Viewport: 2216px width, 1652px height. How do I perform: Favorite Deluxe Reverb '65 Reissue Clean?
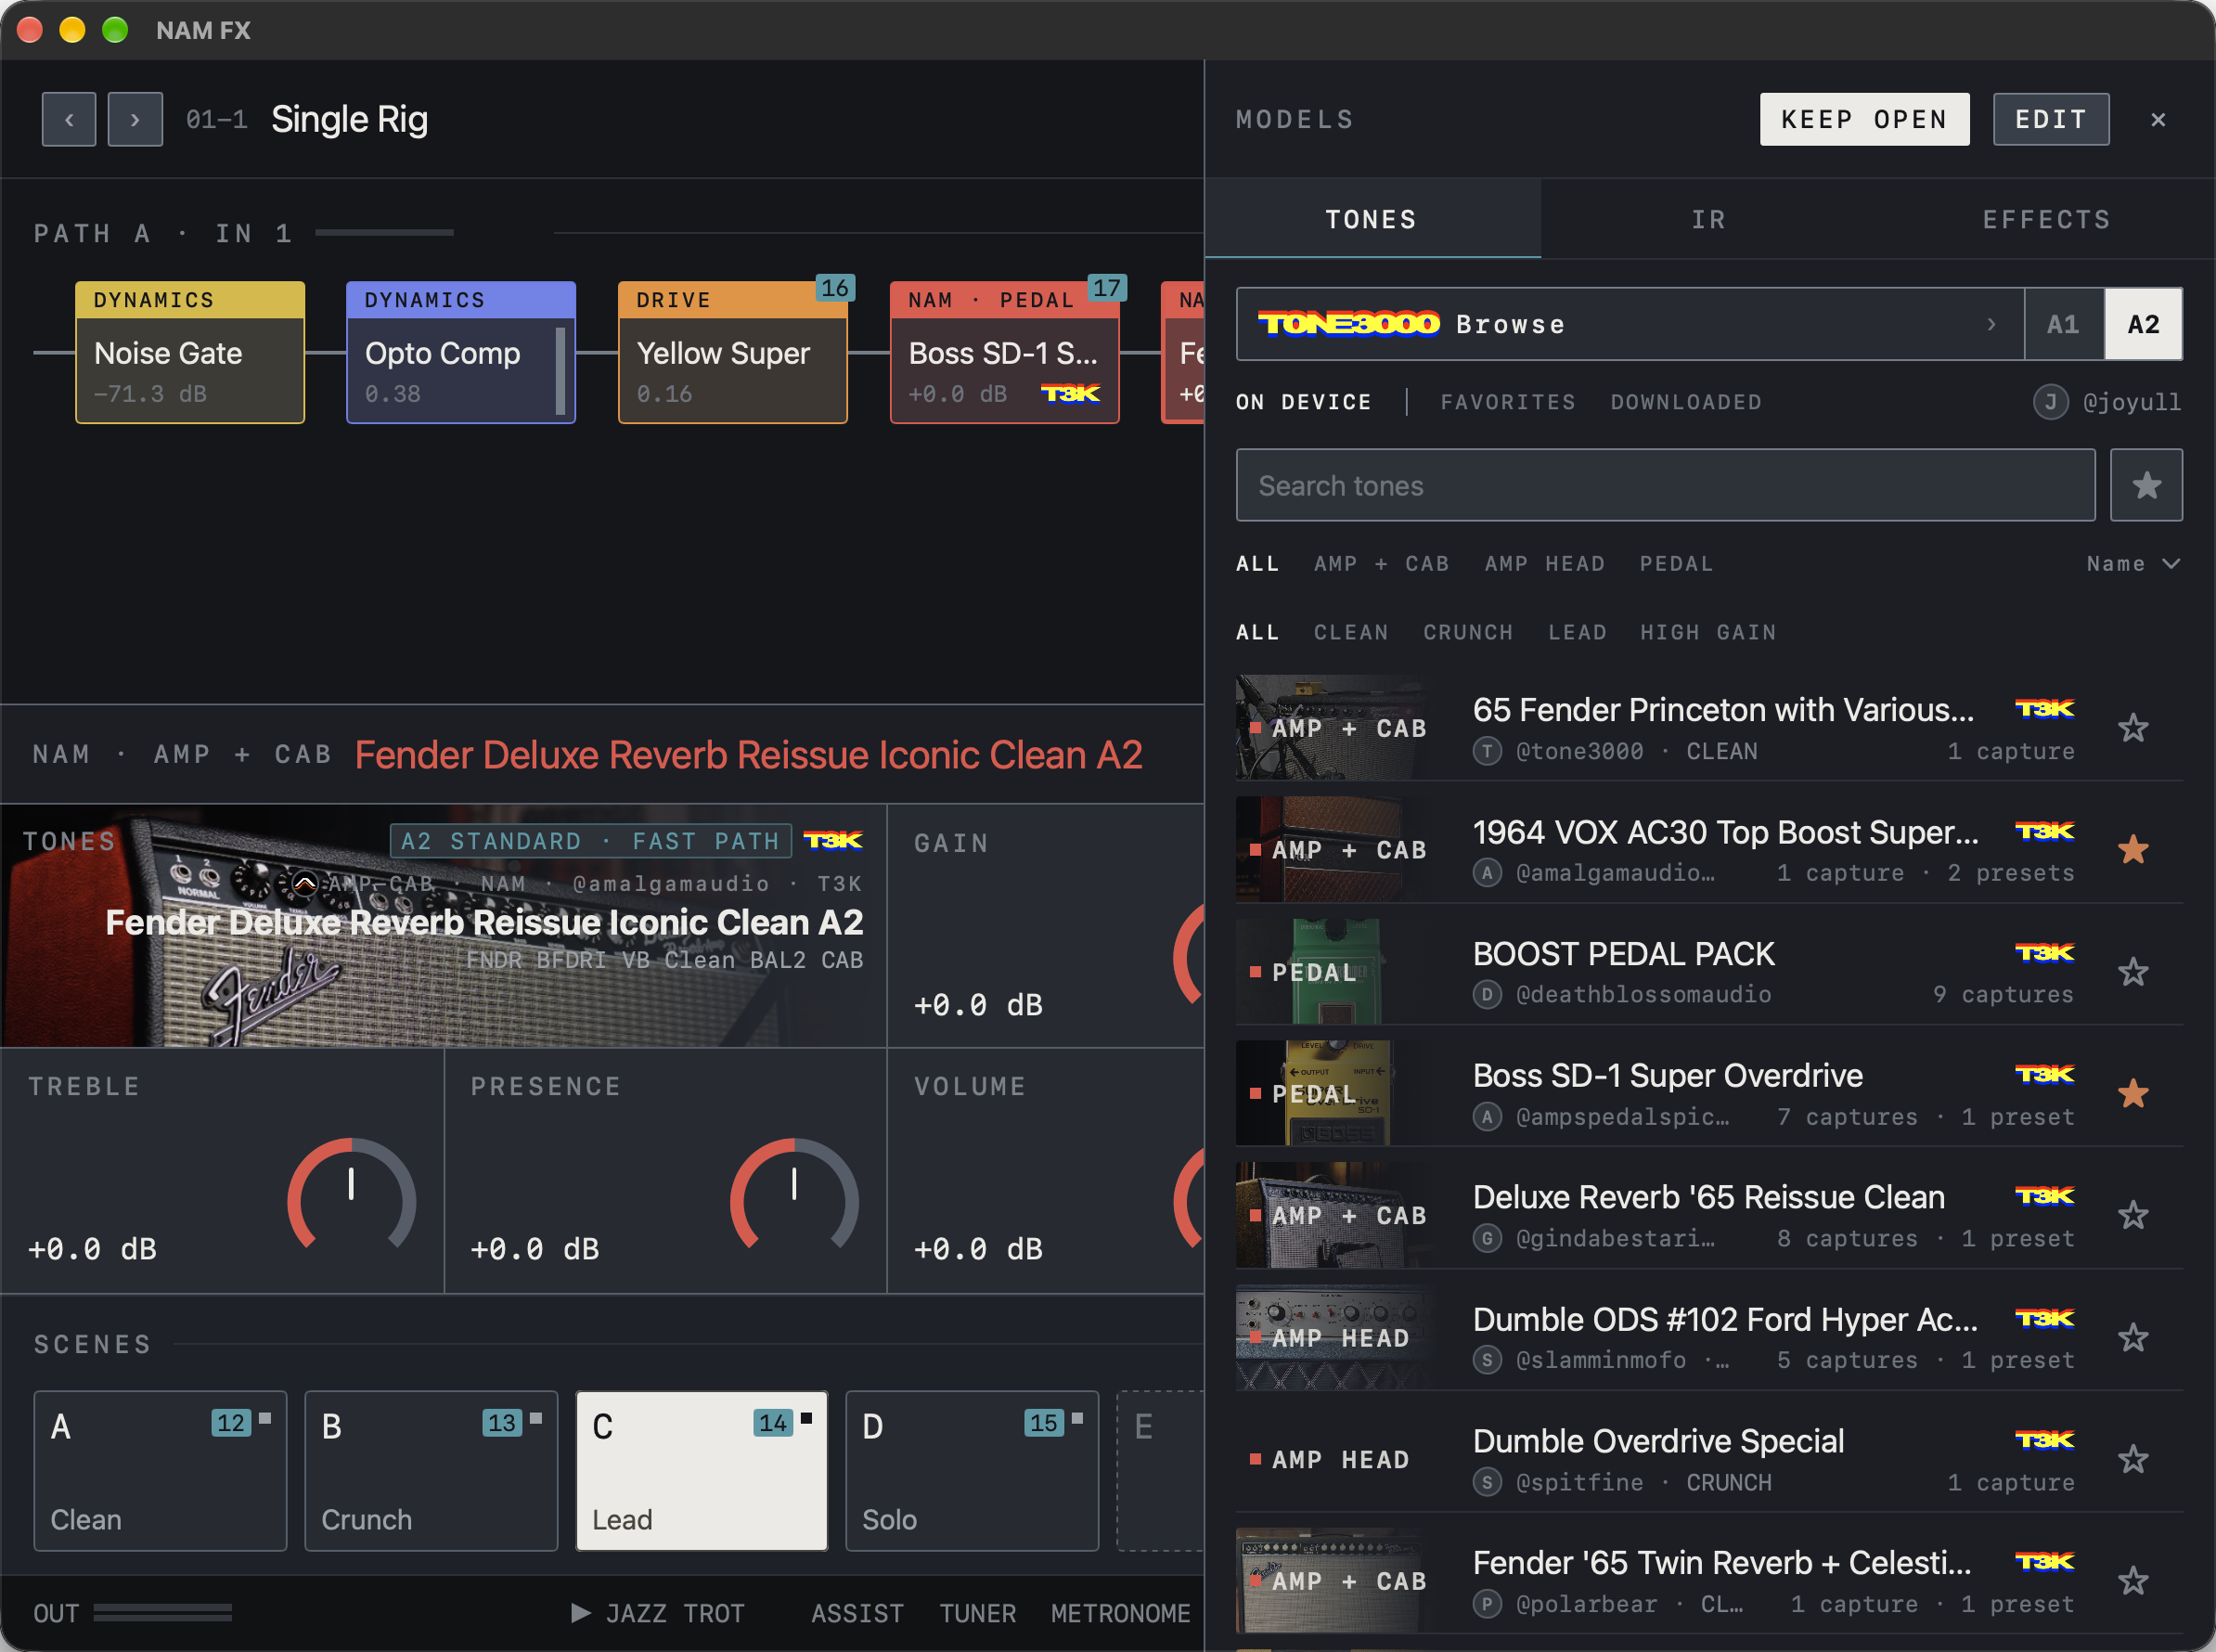click(2133, 1216)
